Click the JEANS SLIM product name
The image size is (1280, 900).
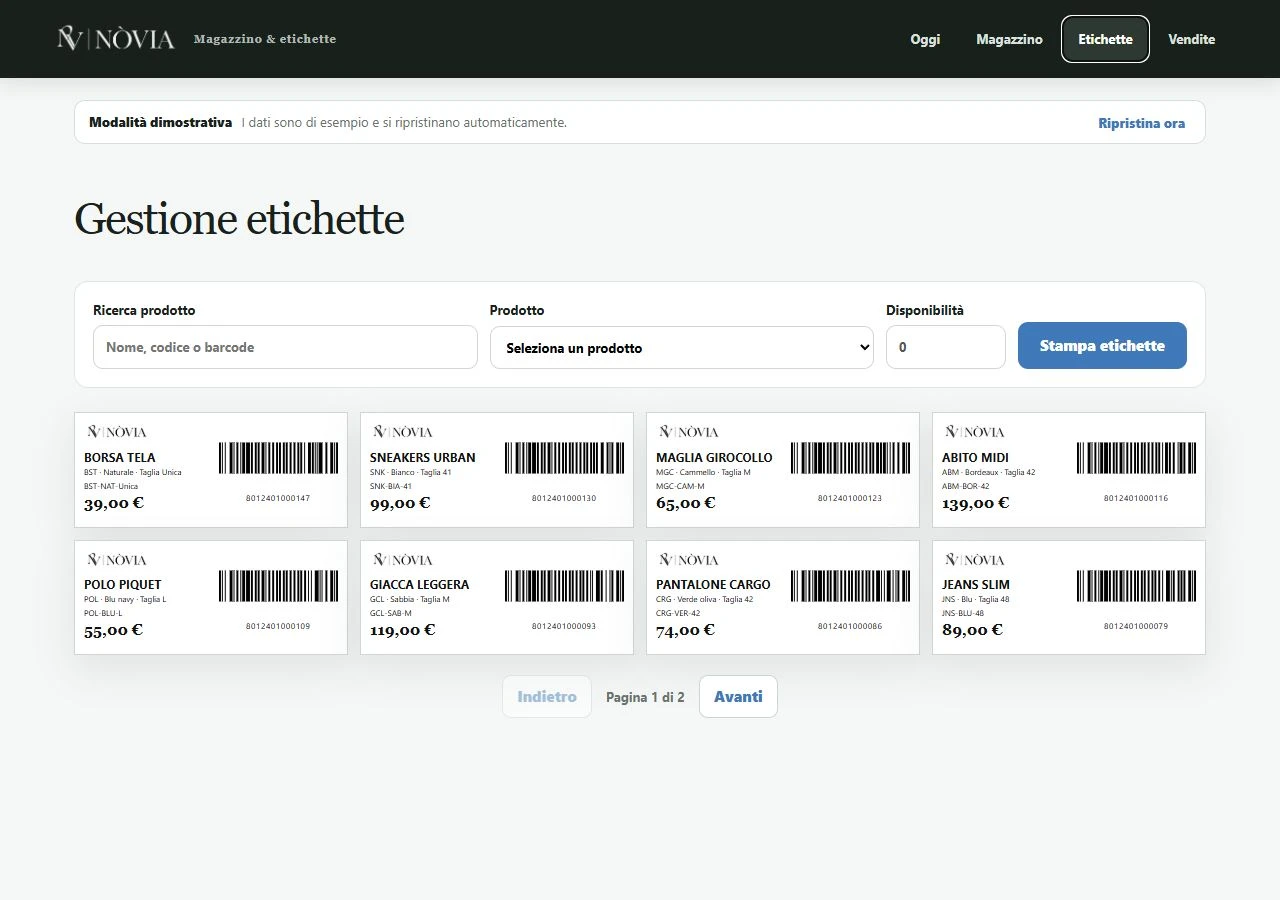(x=976, y=585)
